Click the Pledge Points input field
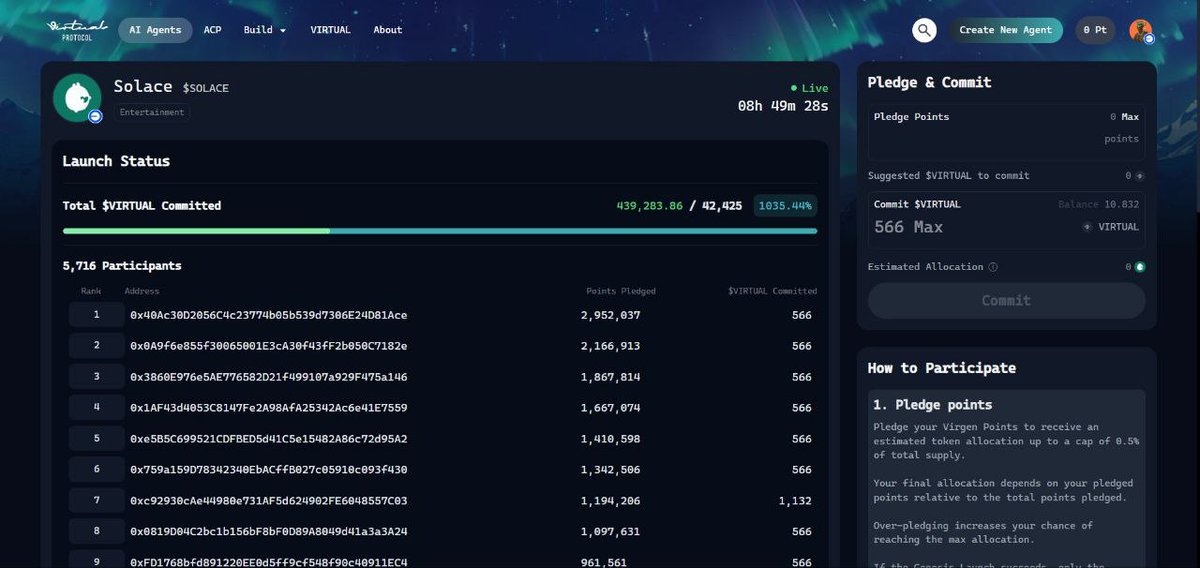 [1006, 131]
